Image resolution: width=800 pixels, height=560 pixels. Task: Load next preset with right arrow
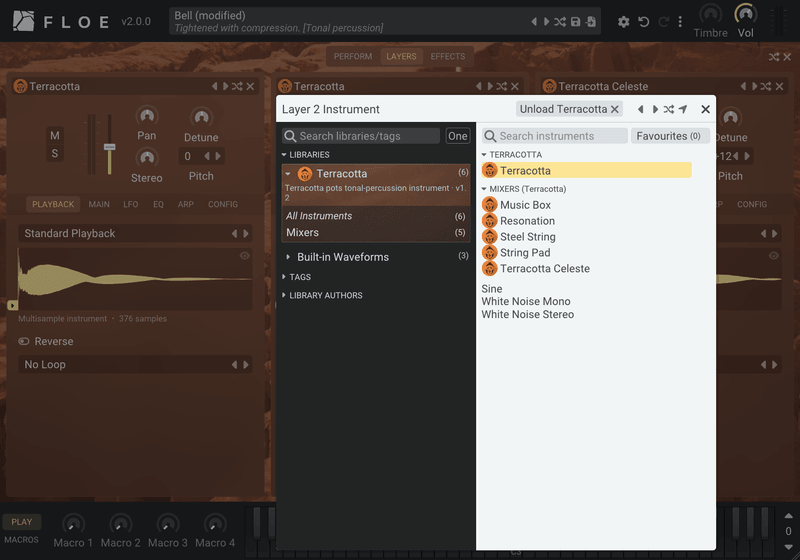[x=547, y=21]
